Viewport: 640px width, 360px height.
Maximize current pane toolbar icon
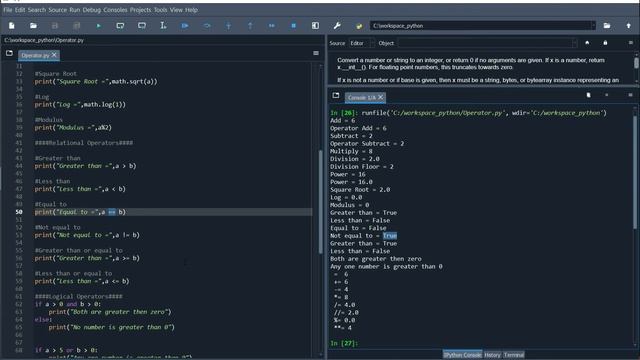tap(315, 26)
